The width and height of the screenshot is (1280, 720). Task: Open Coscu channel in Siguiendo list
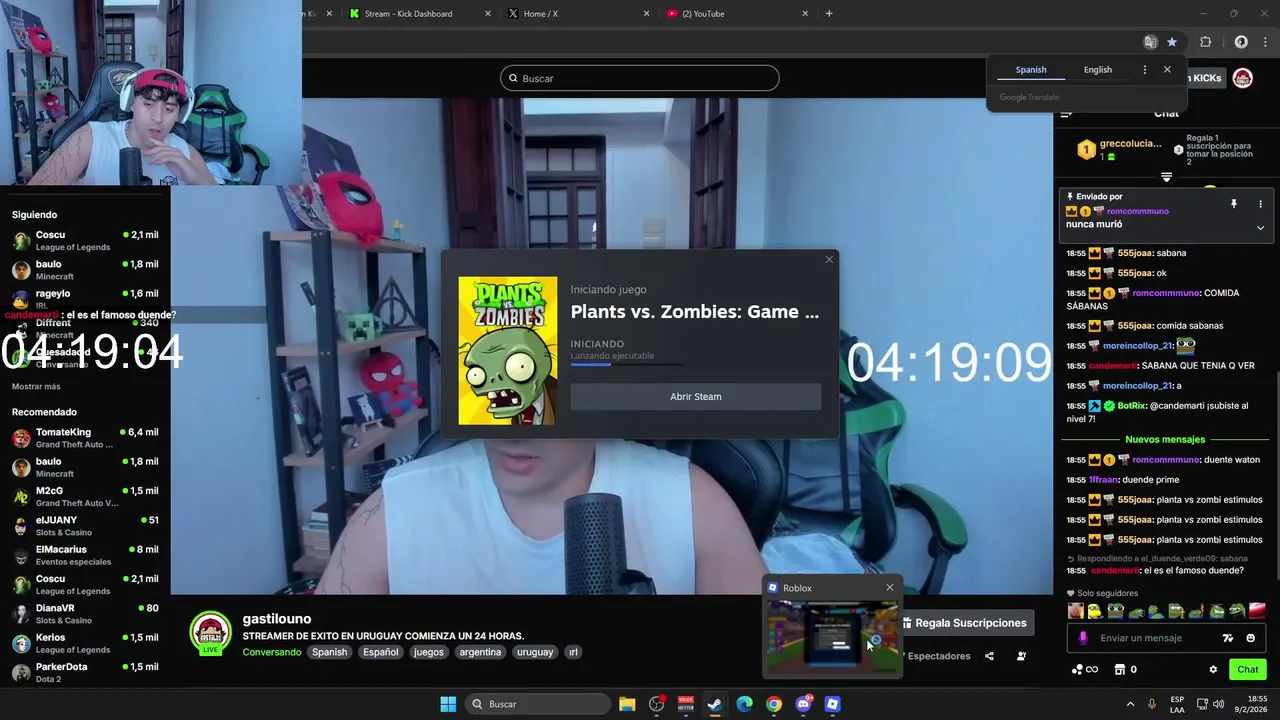coord(85,240)
